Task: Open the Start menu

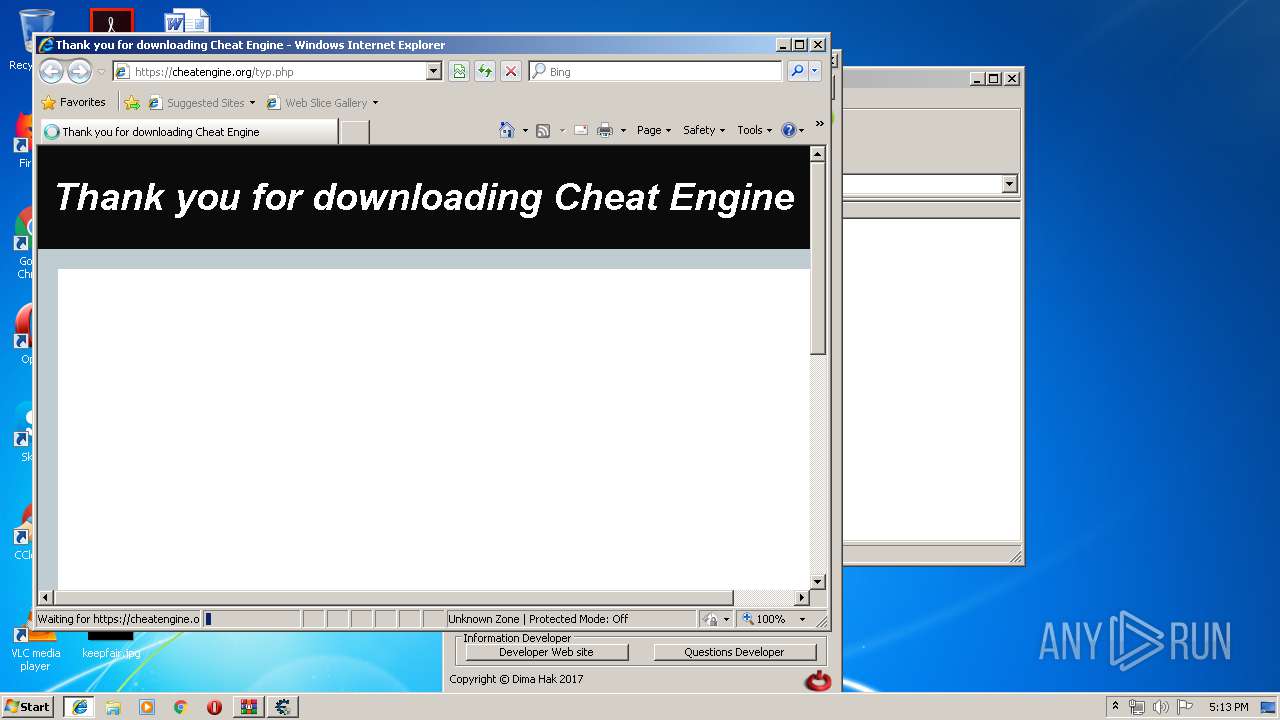Action: click(x=27, y=706)
